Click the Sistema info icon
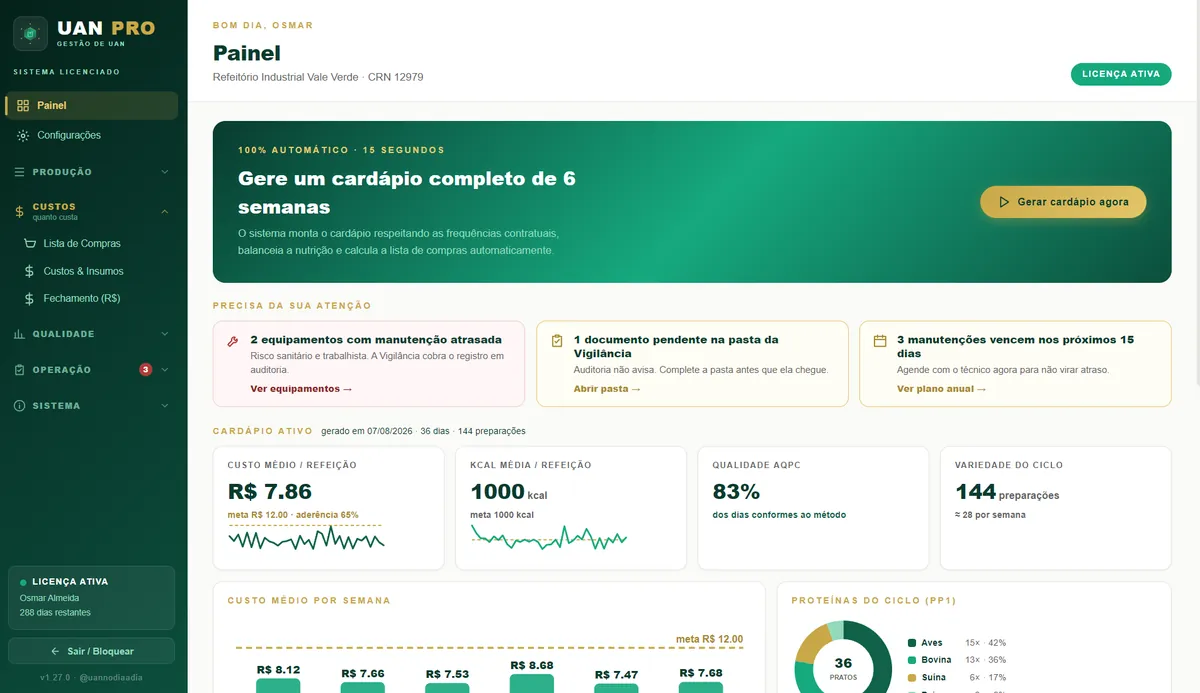This screenshot has width=1200, height=693. [20, 406]
